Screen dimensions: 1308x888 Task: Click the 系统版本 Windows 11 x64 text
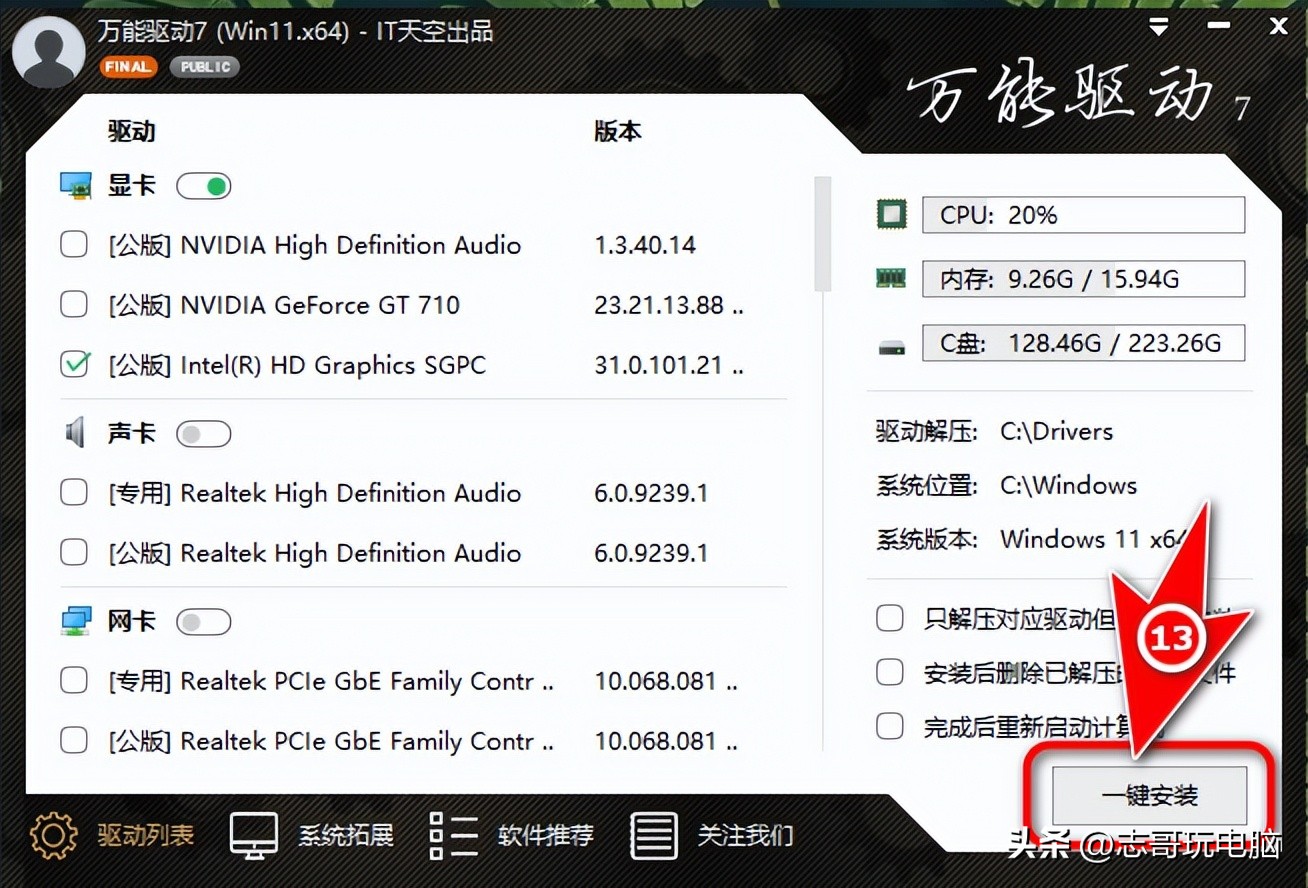[x=1094, y=540]
